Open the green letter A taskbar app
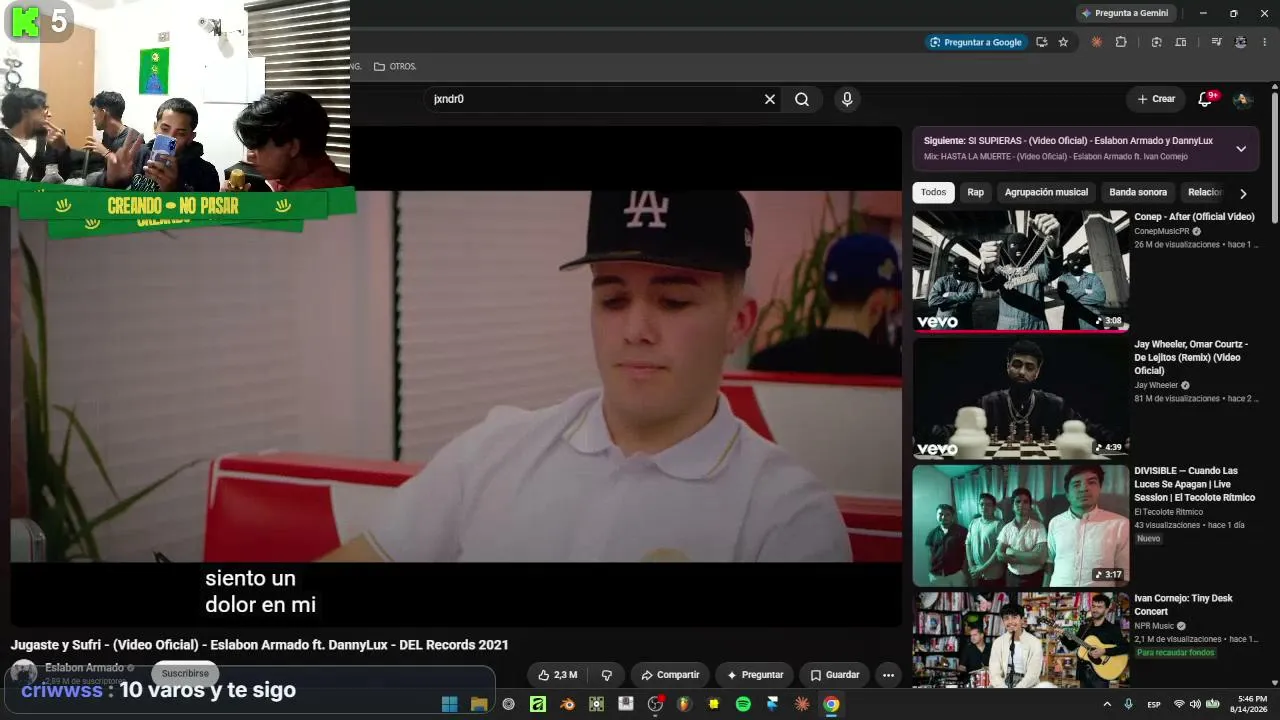The width and height of the screenshot is (1280, 720). coord(538,704)
